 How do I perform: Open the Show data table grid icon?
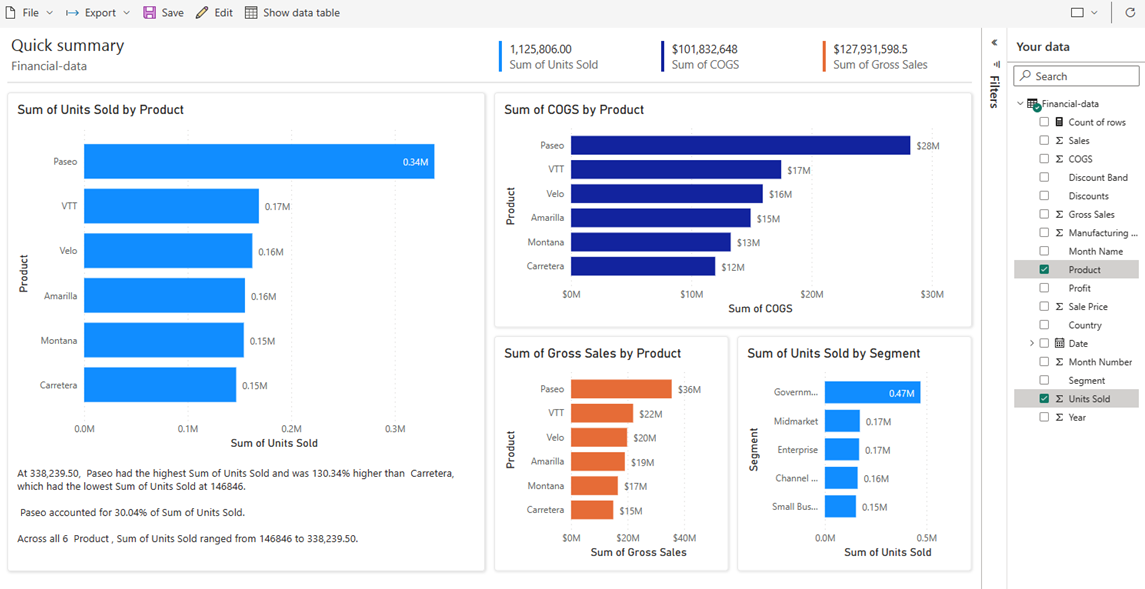pyautogui.click(x=249, y=12)
